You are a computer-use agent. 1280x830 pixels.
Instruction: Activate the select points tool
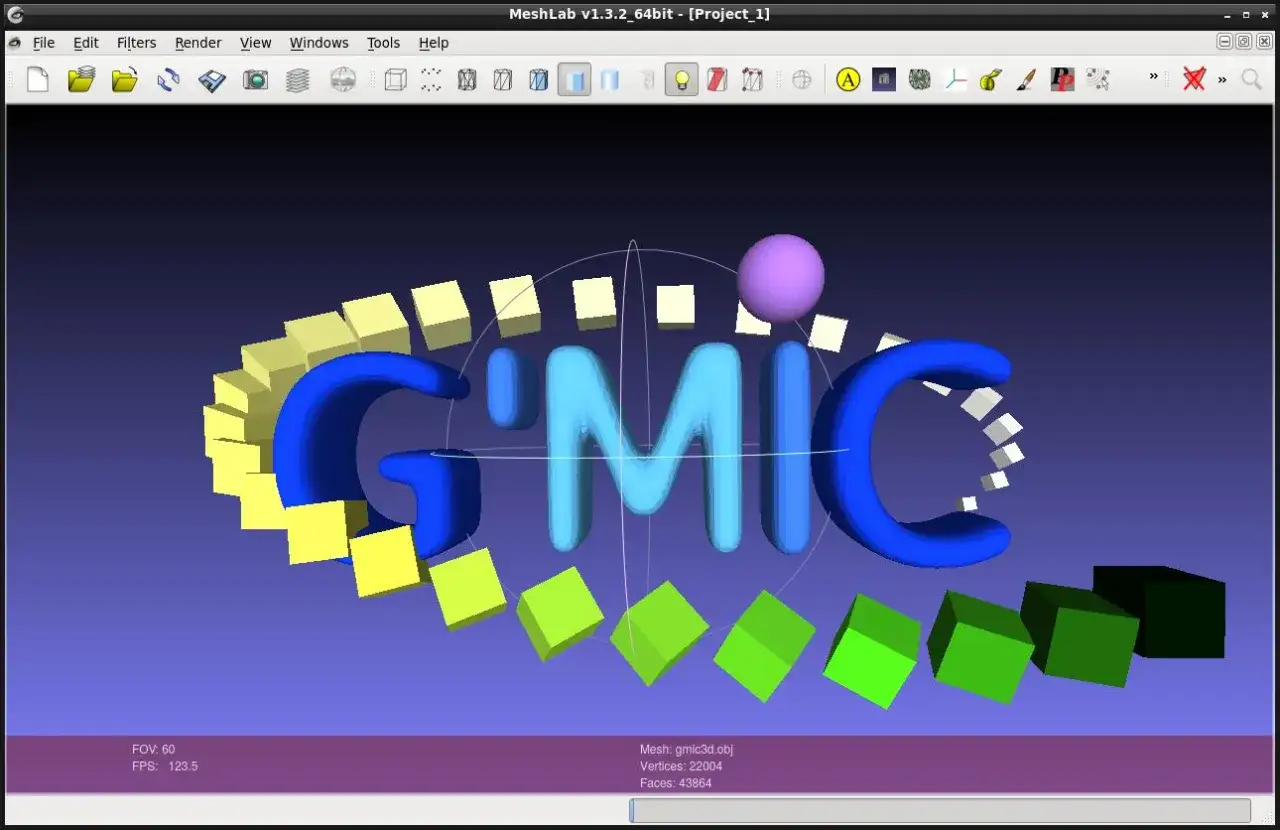click(1098, 79)
